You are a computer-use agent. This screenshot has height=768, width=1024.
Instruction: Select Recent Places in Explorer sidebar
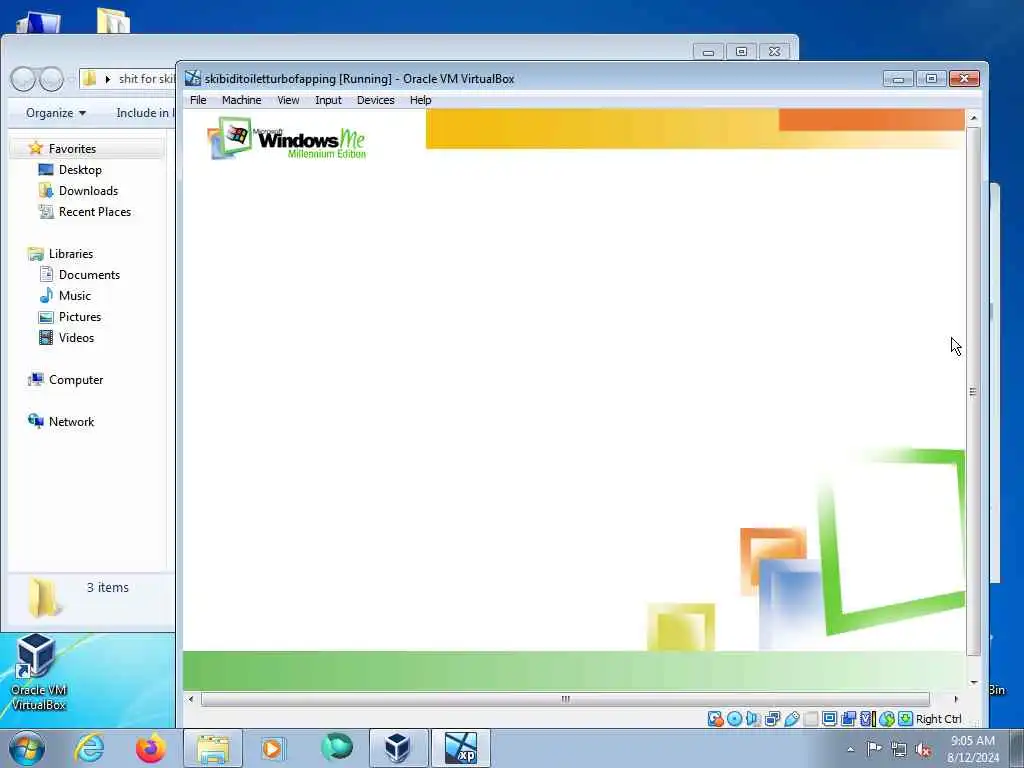(95, 212)
